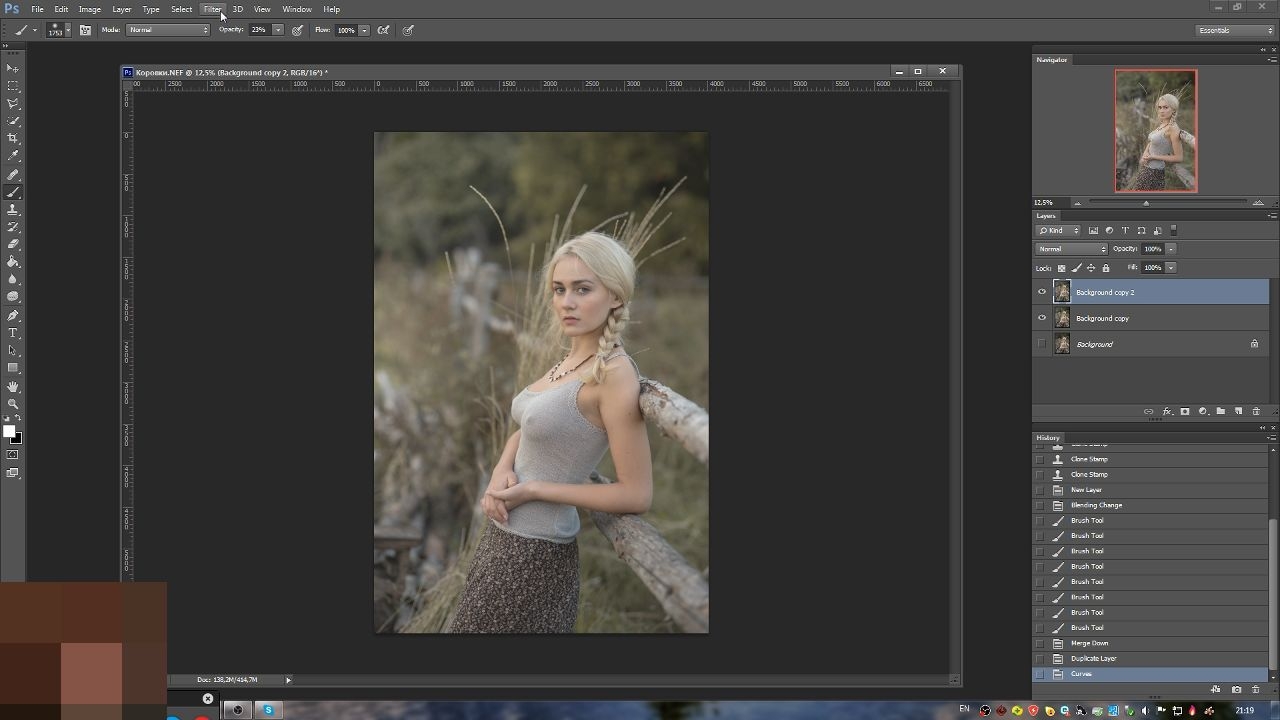
Task: Delete the selected layer
Action: [1257, 411]
